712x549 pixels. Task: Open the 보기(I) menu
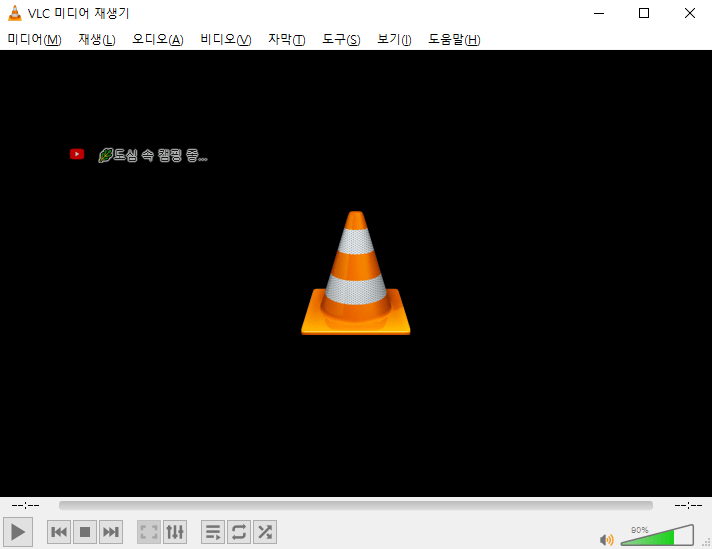[x=394, y=40]
